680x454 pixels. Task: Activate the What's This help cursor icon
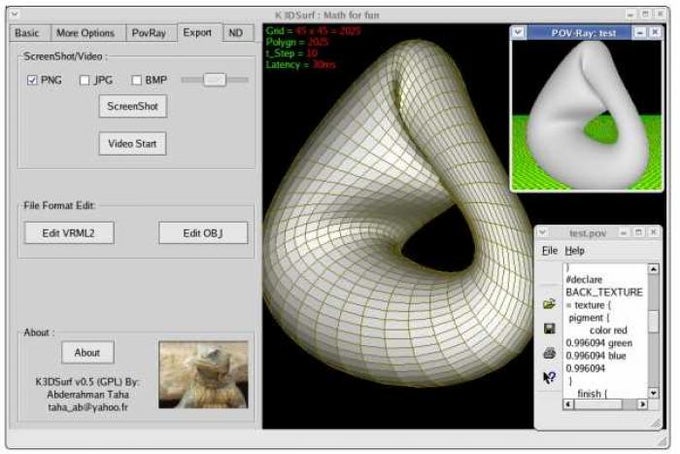549,377
